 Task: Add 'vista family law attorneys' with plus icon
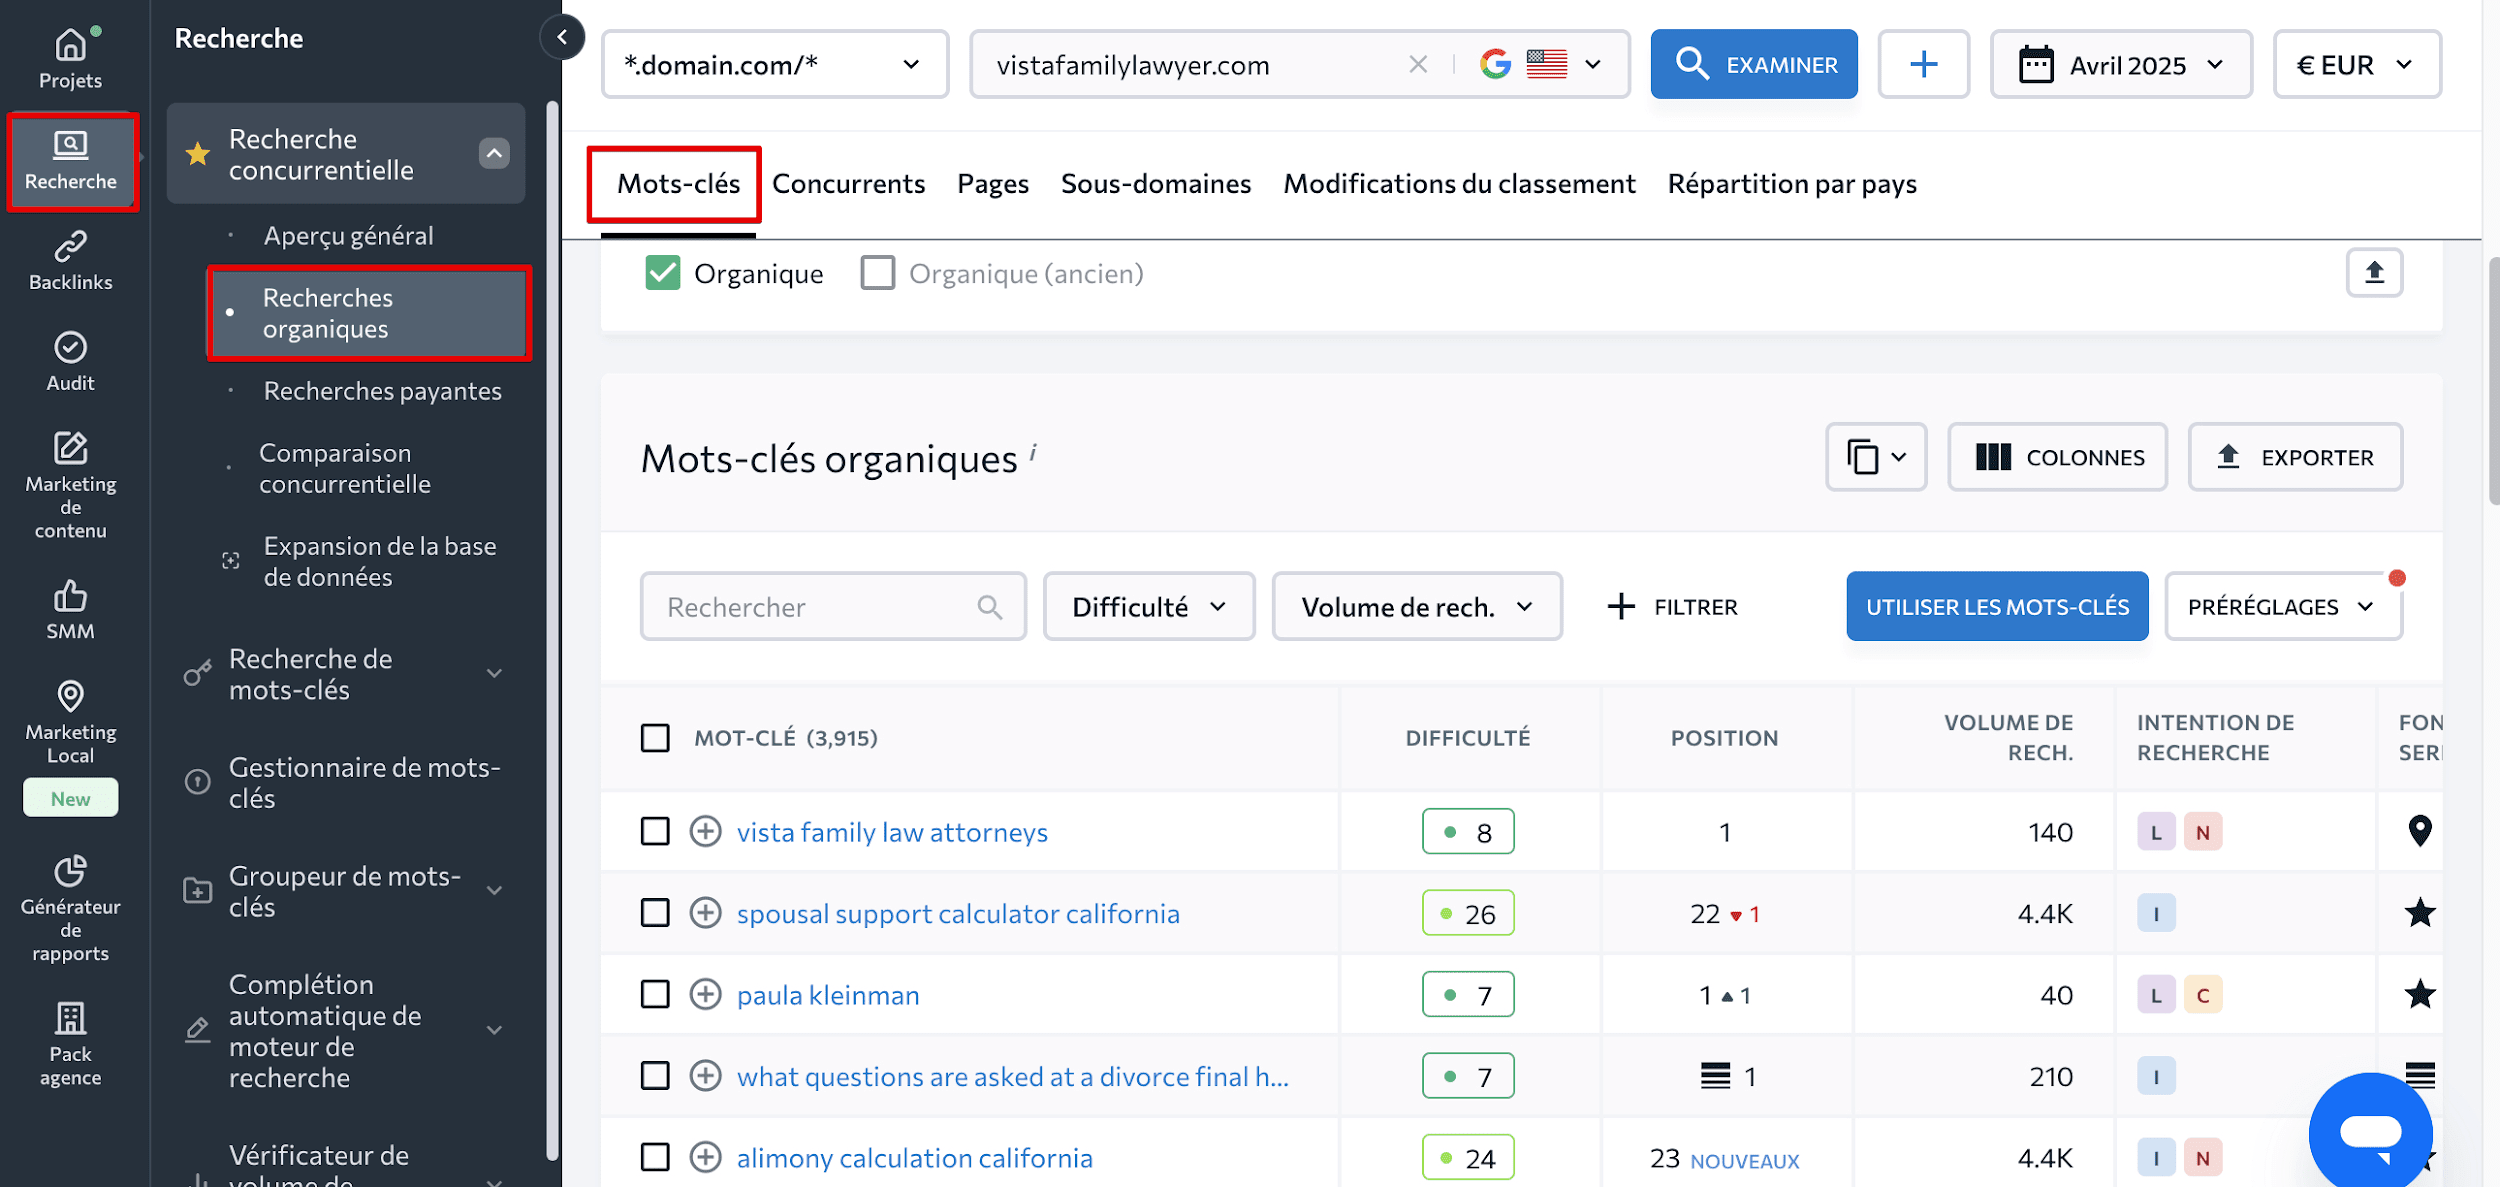coord(705,831)
